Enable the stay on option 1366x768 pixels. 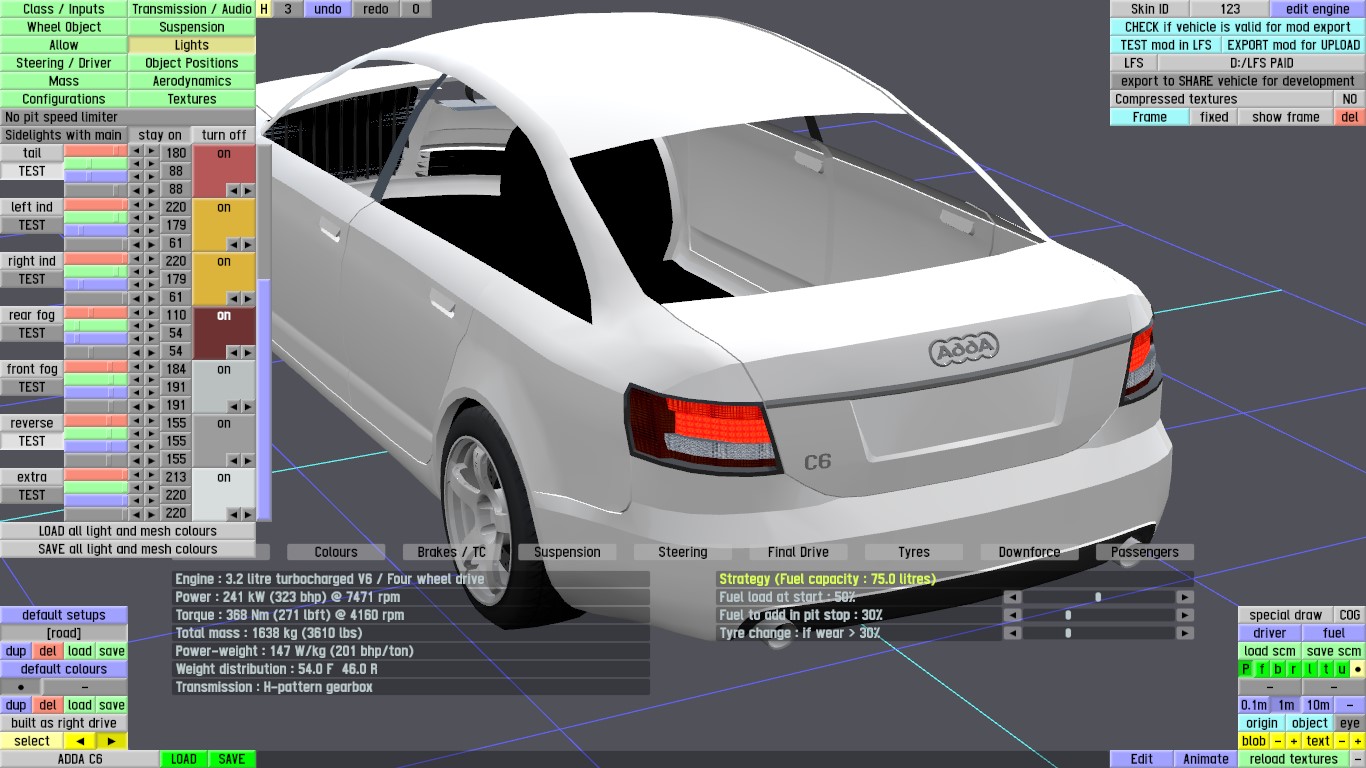[x=160, y=135]
